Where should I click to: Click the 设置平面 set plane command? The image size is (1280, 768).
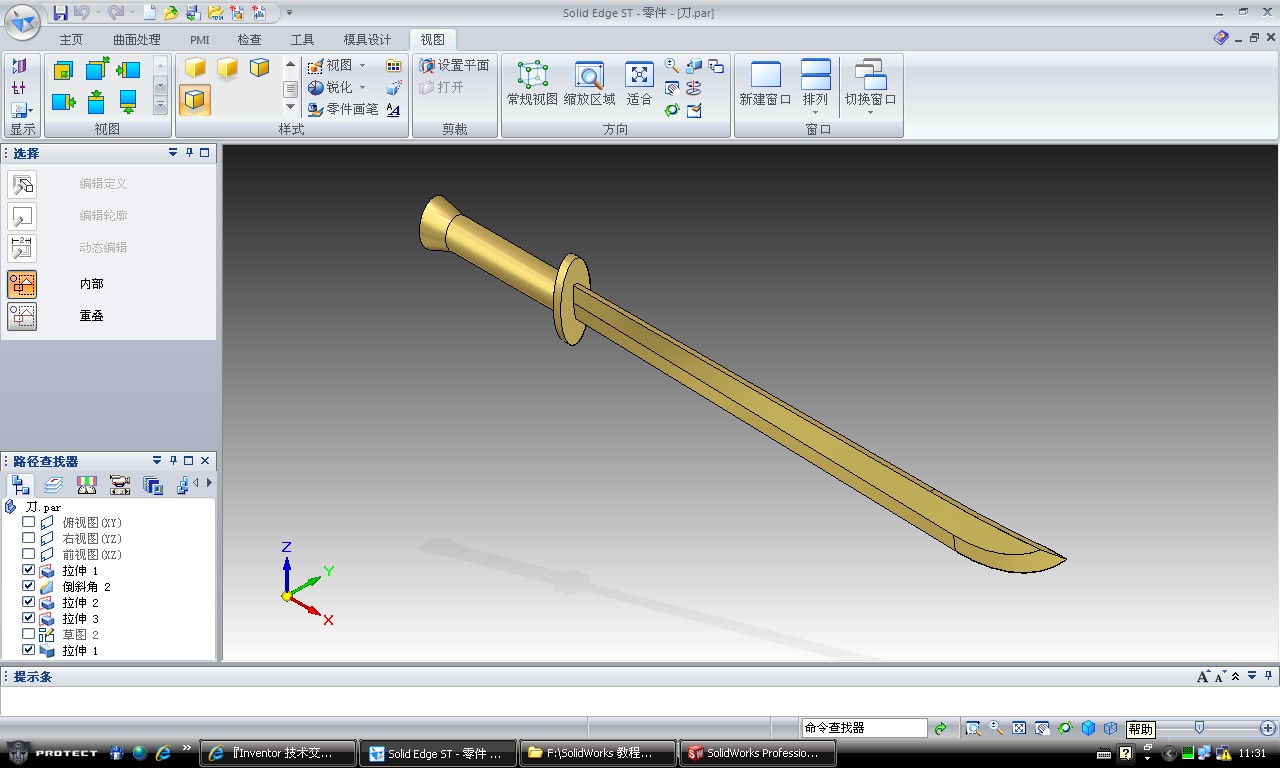click(455, 65)
